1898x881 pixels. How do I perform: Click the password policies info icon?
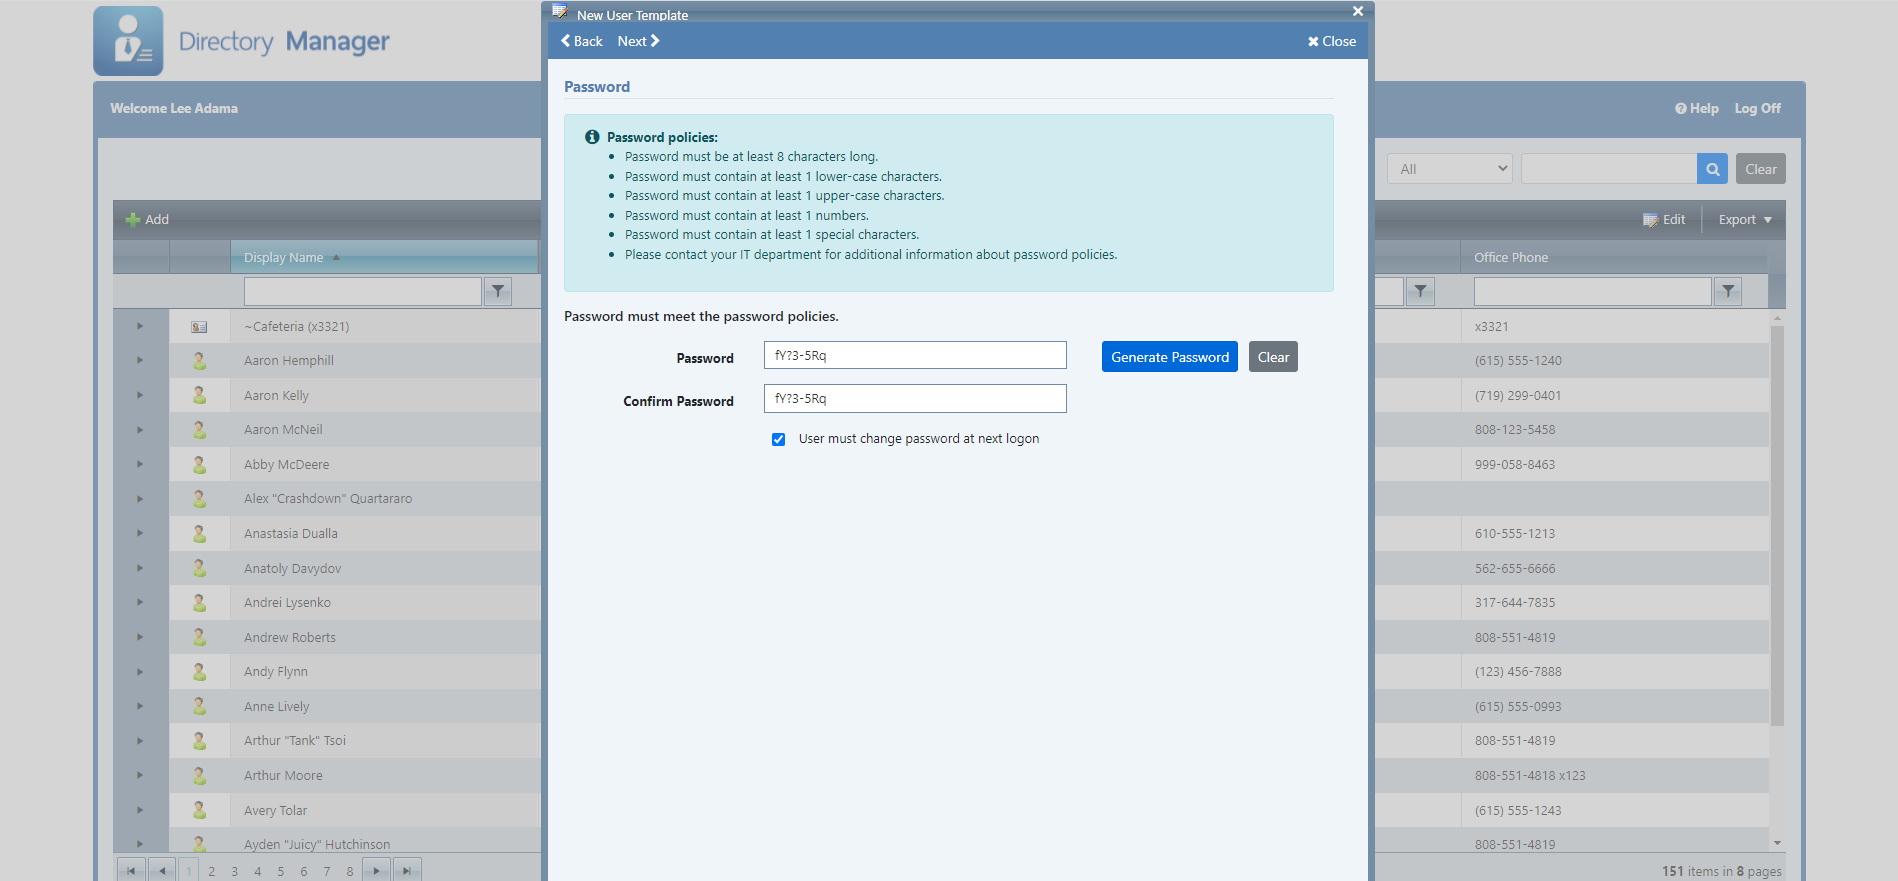click(592, 137)
